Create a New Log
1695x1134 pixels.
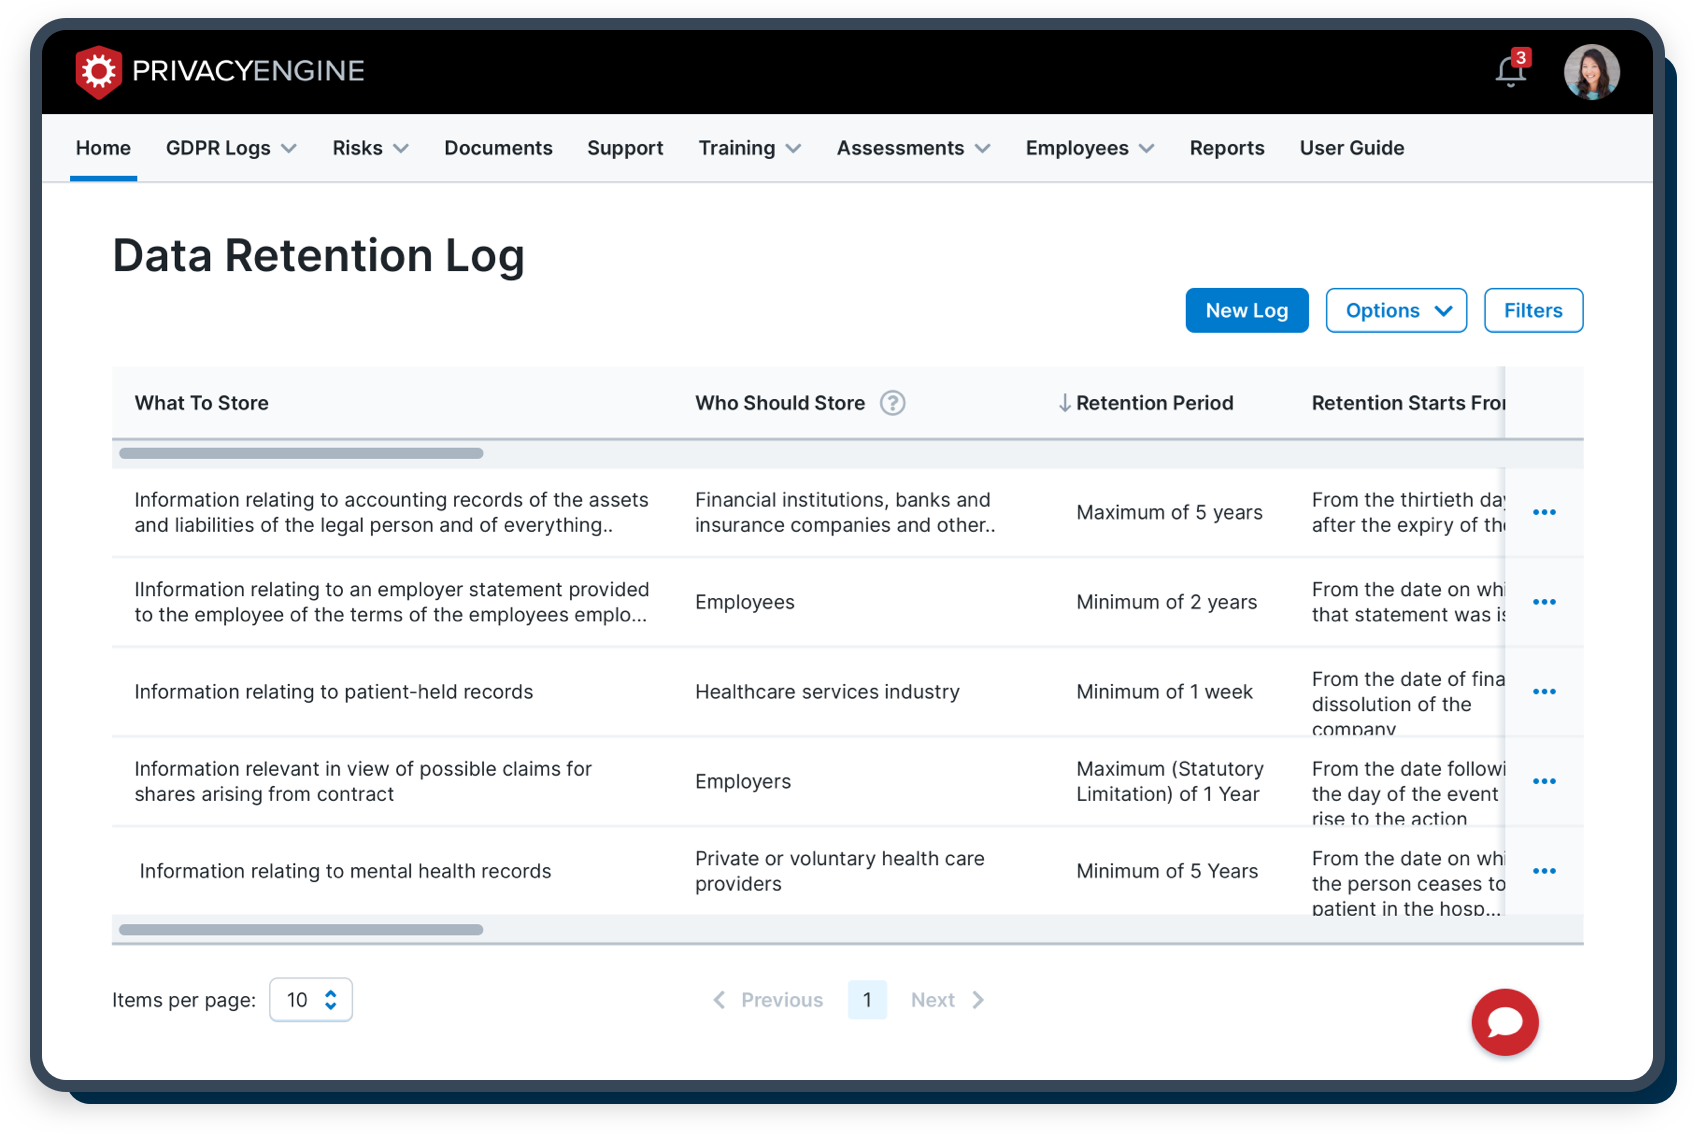(1246, 310)
